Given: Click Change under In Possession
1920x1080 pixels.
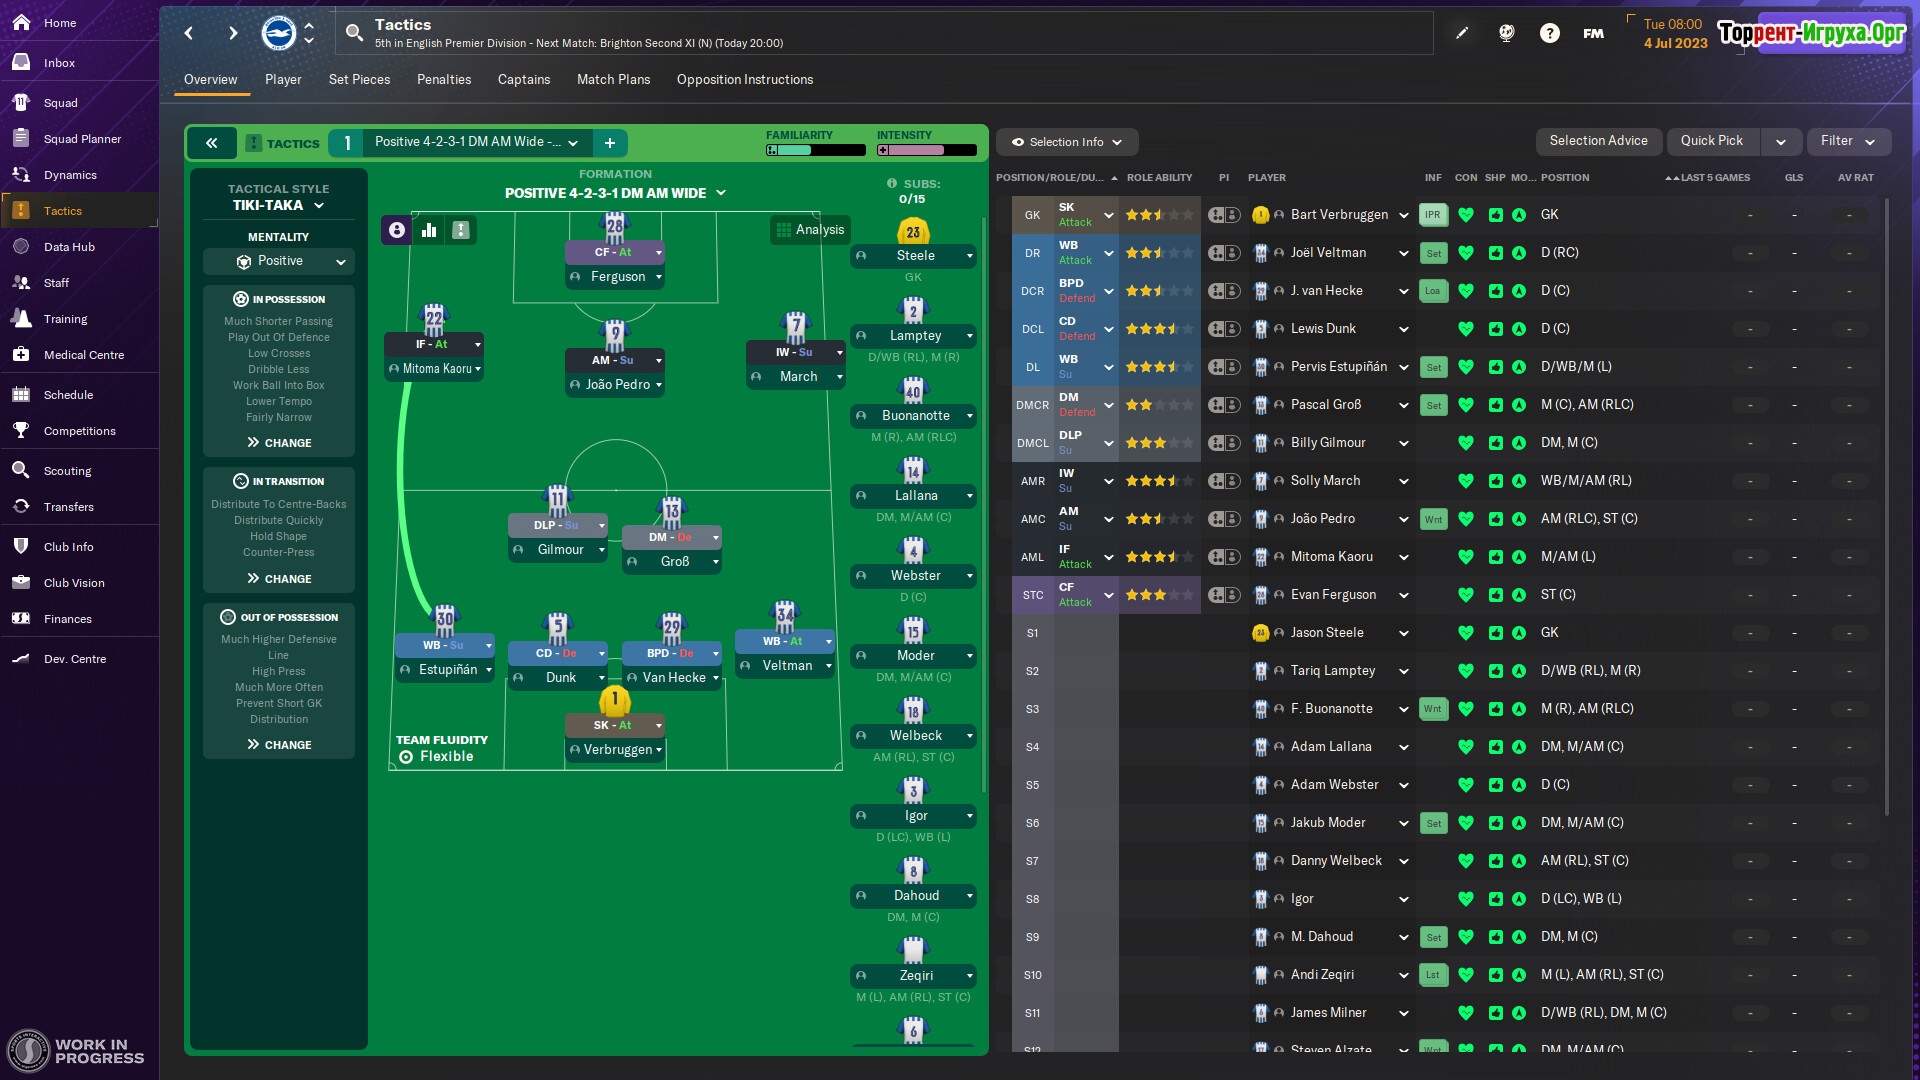Looking at the screenshot, I should tap(279, 443).
